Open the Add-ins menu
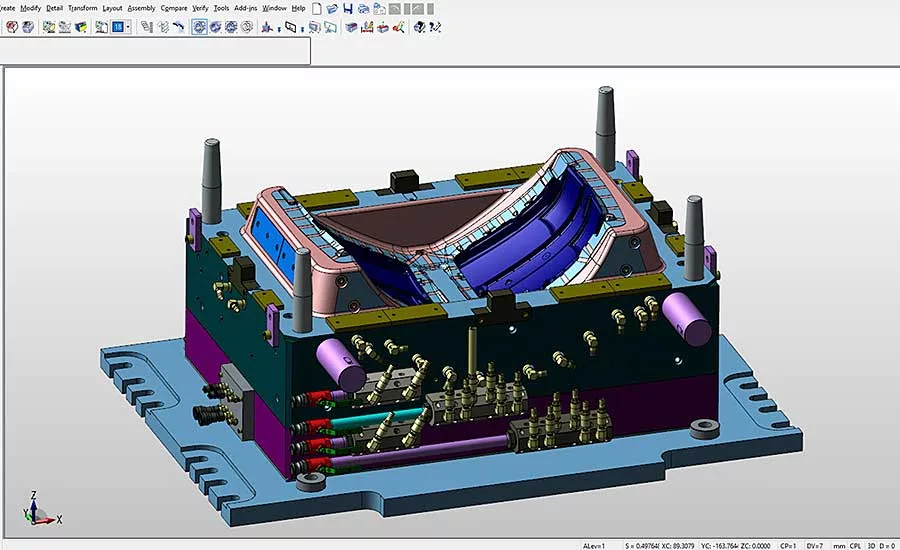 tap(246, 8)
